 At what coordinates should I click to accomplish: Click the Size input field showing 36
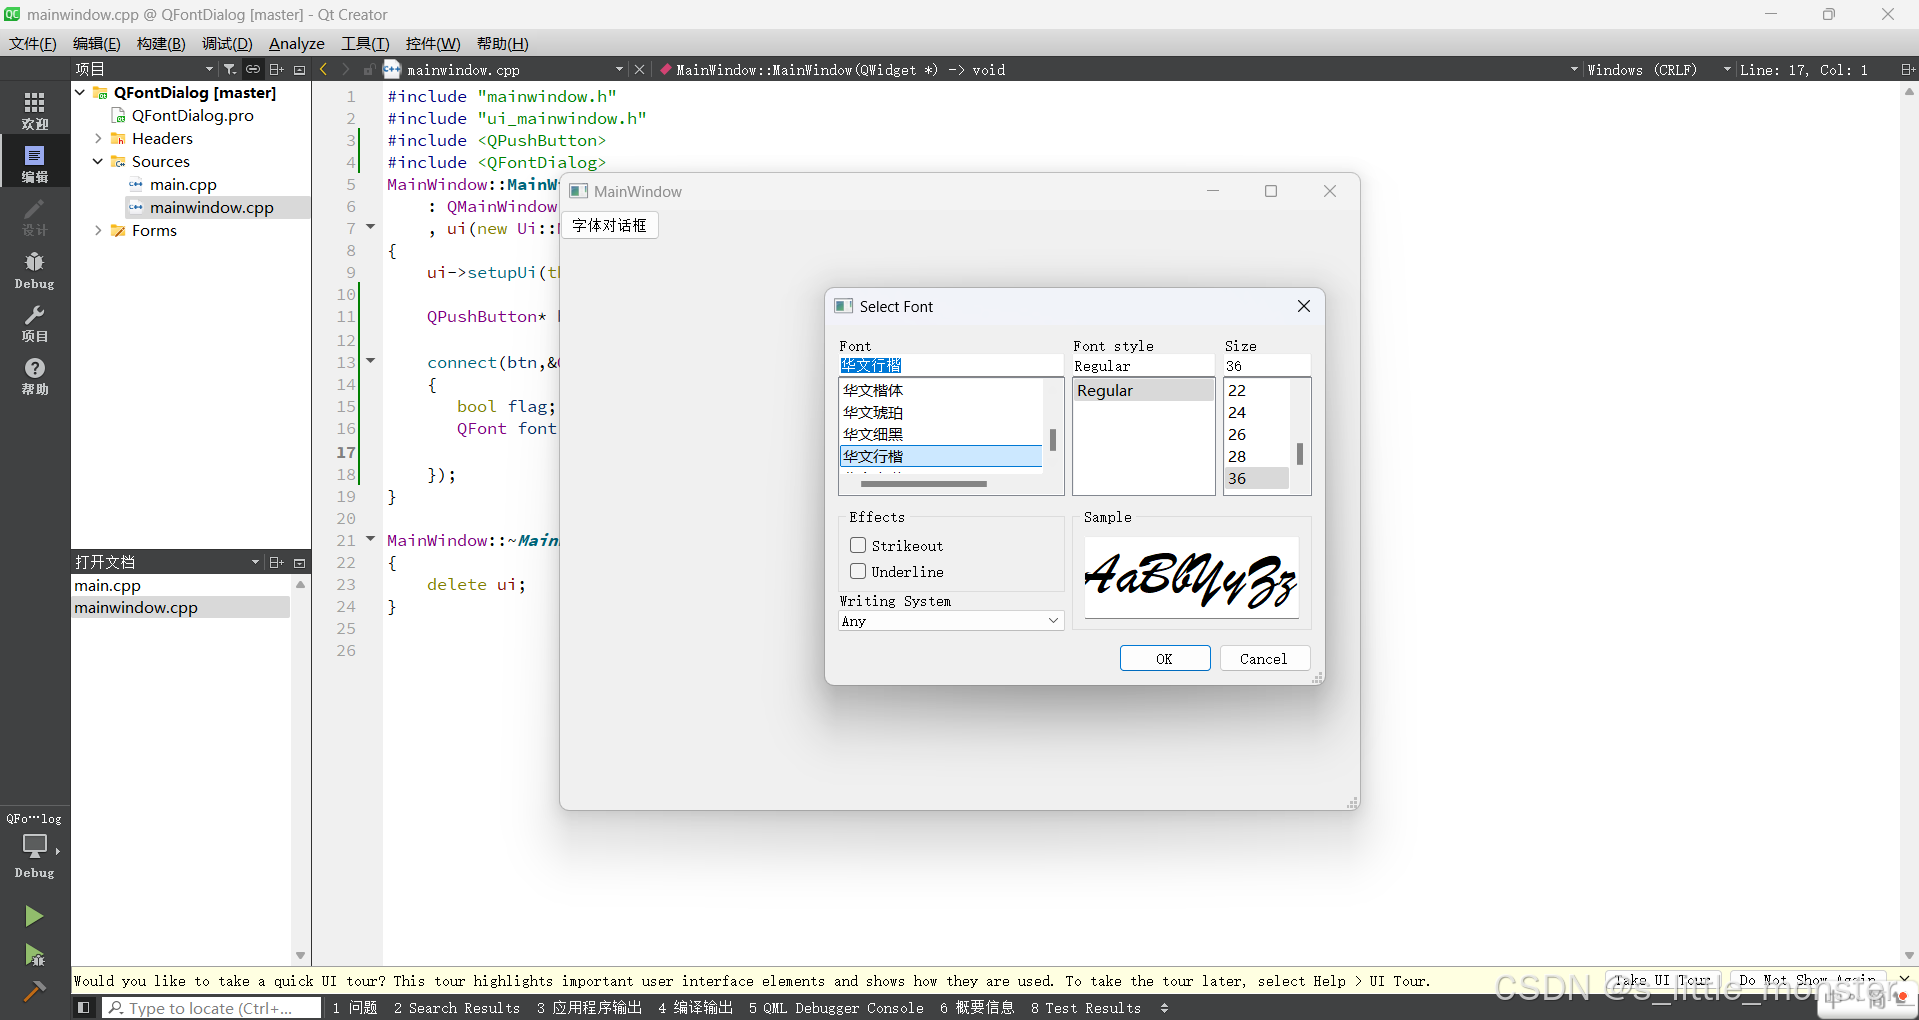click(x=1267, y=365)
